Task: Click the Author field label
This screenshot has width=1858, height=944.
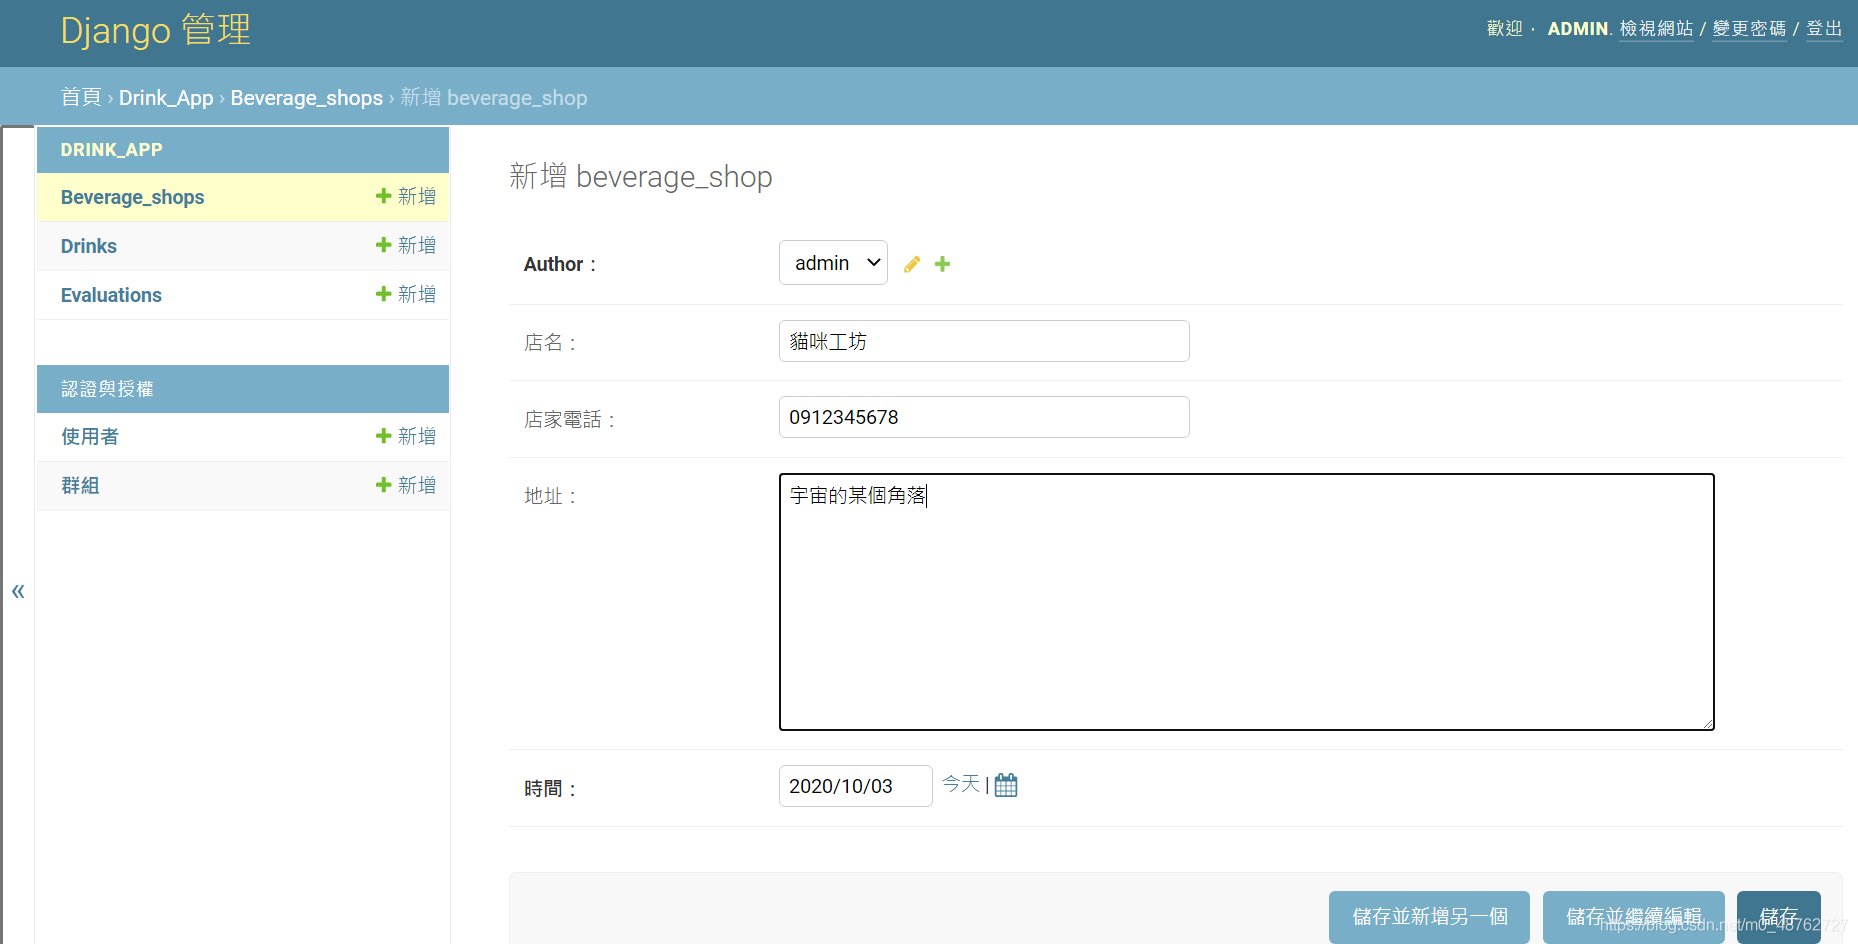Action: [559, 264]
